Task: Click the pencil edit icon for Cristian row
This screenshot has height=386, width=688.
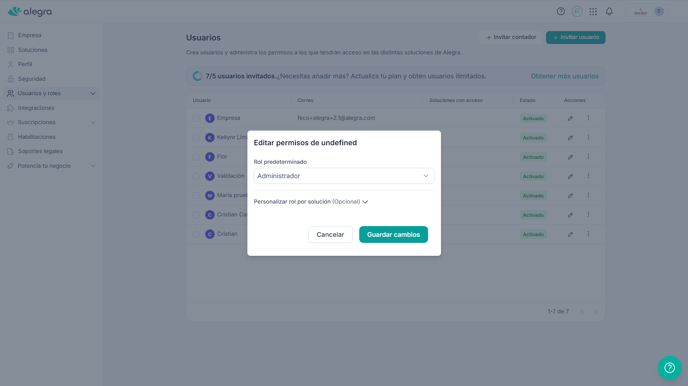Action: pyautogui.click(x=570, y=234)
